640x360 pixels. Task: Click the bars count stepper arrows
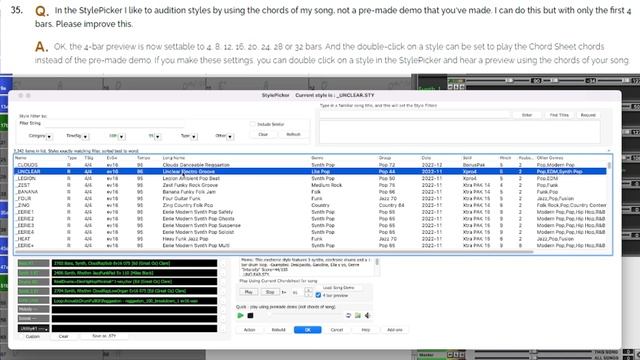(308, 292)
